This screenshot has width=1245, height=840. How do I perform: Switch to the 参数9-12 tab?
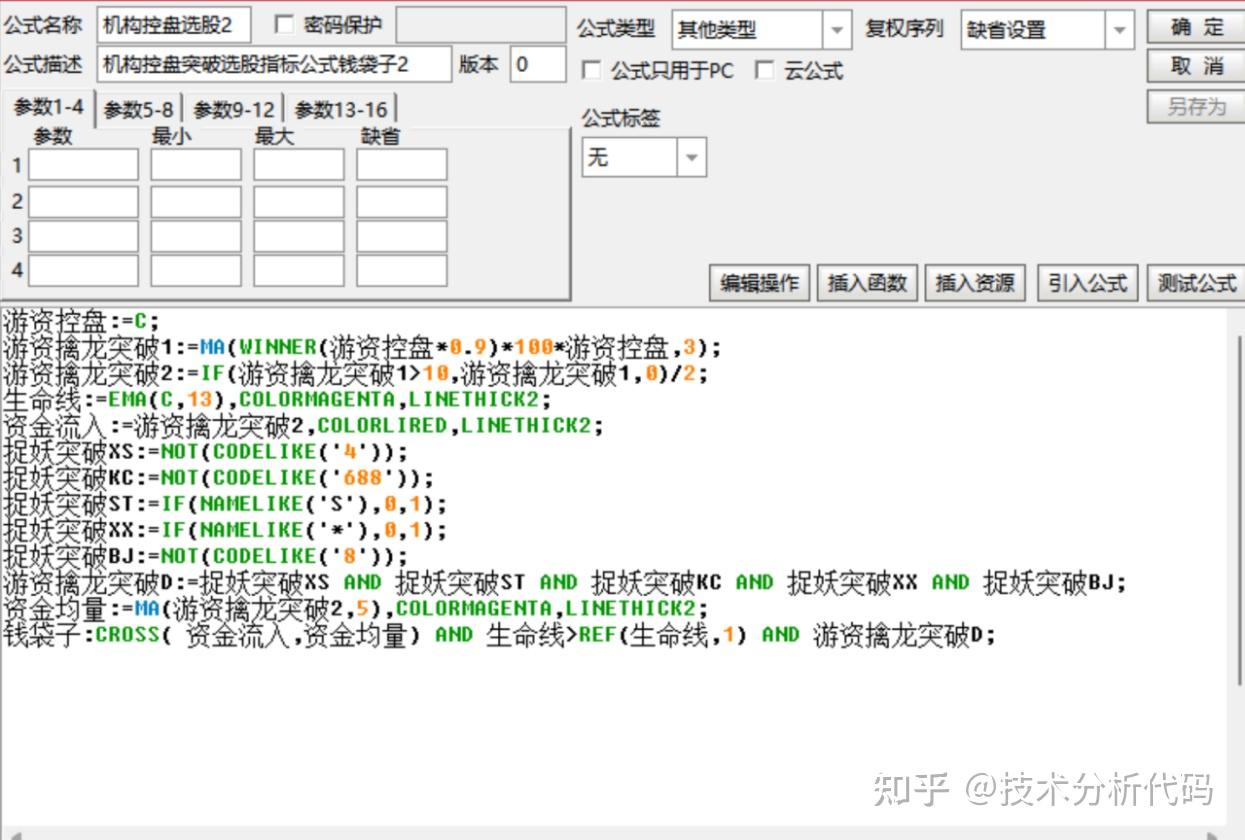(x=233, y=110)
